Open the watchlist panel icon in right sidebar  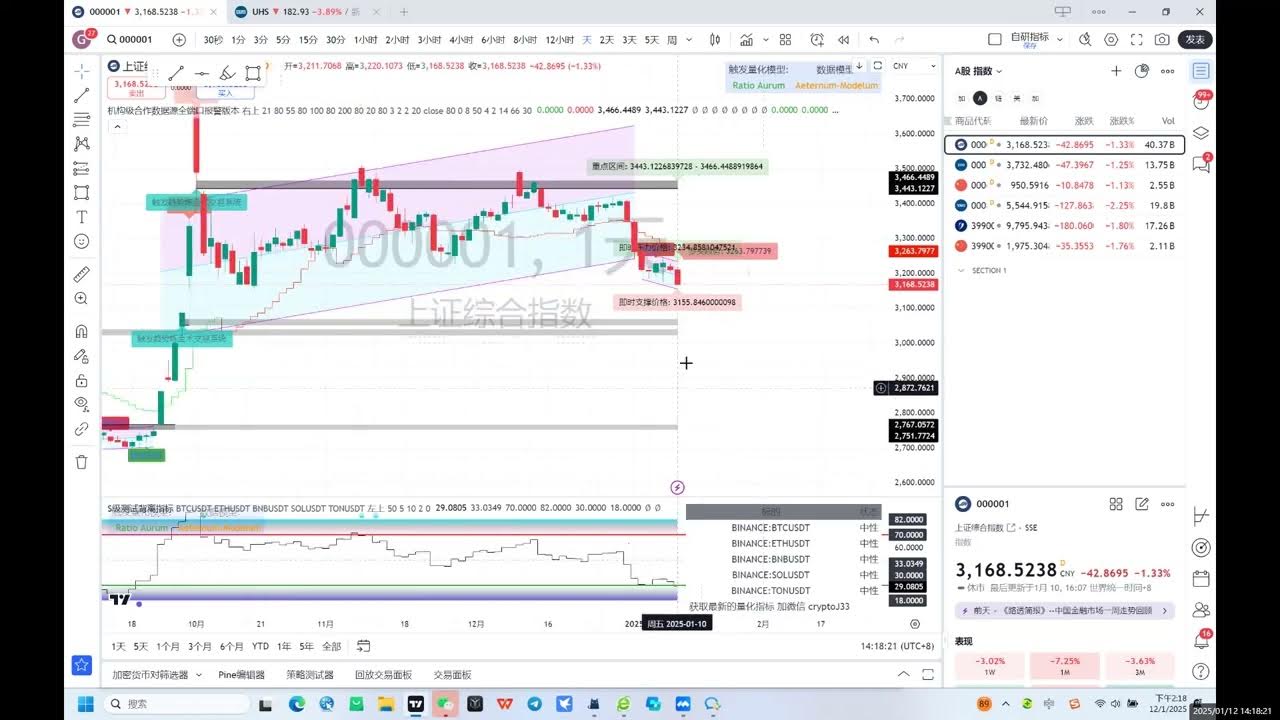click(1201, 71)
